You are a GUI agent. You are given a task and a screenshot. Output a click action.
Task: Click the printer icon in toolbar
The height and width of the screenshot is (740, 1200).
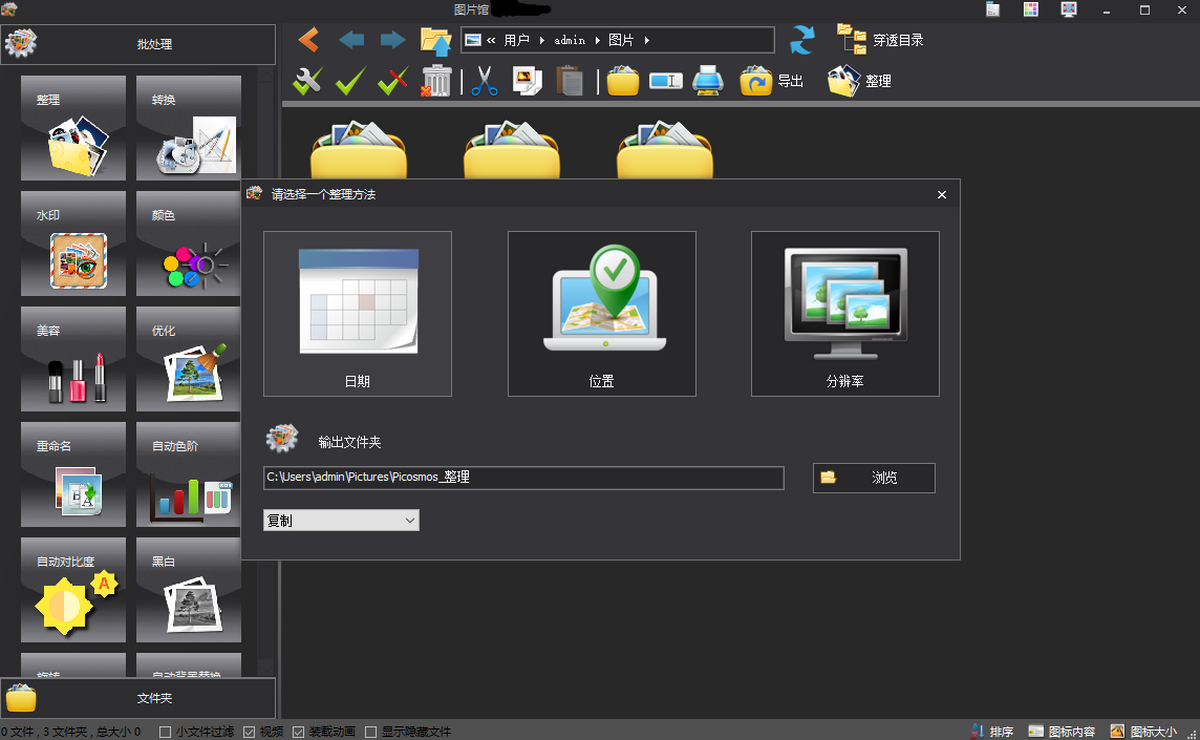point(708,81)
